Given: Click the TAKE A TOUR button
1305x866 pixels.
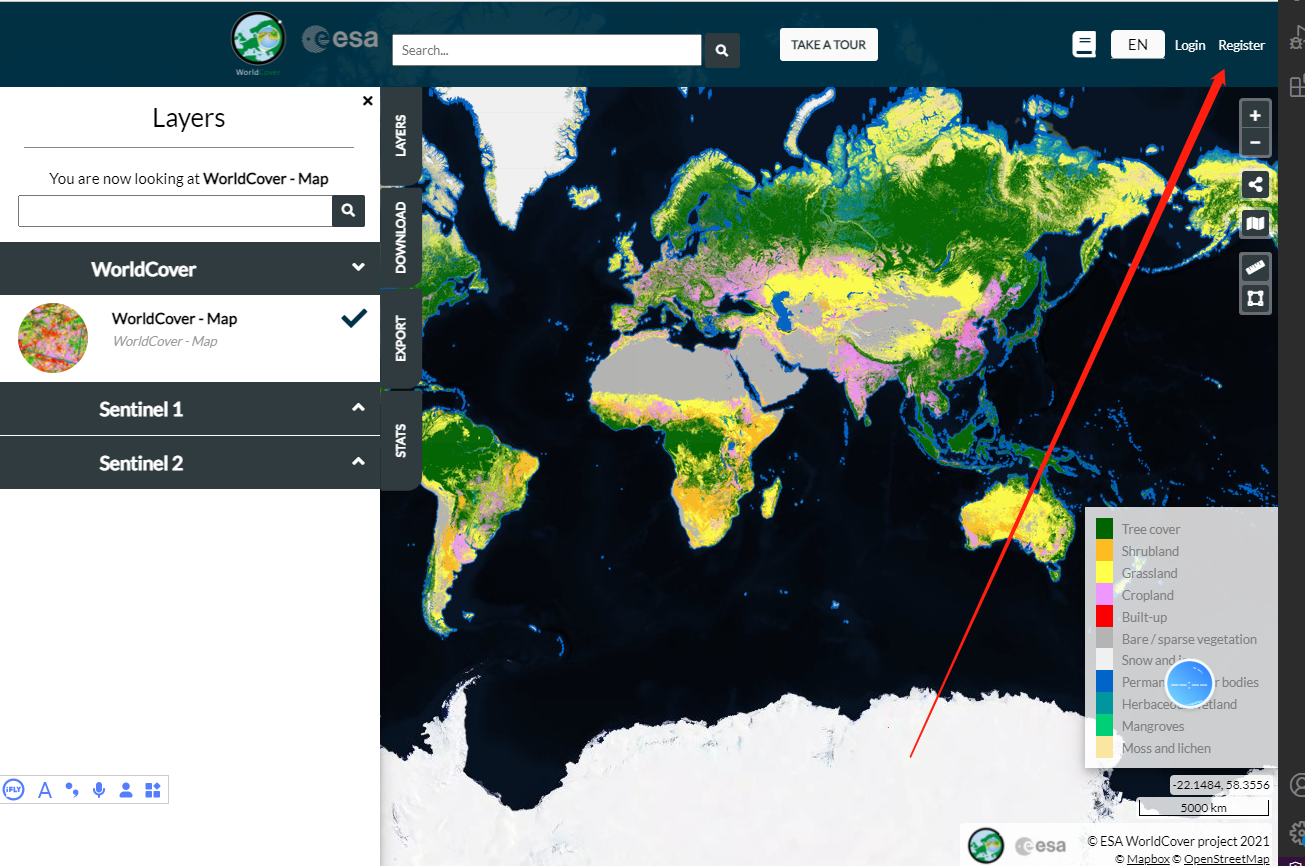Looking at the screenshot, I should click(828, 44).
